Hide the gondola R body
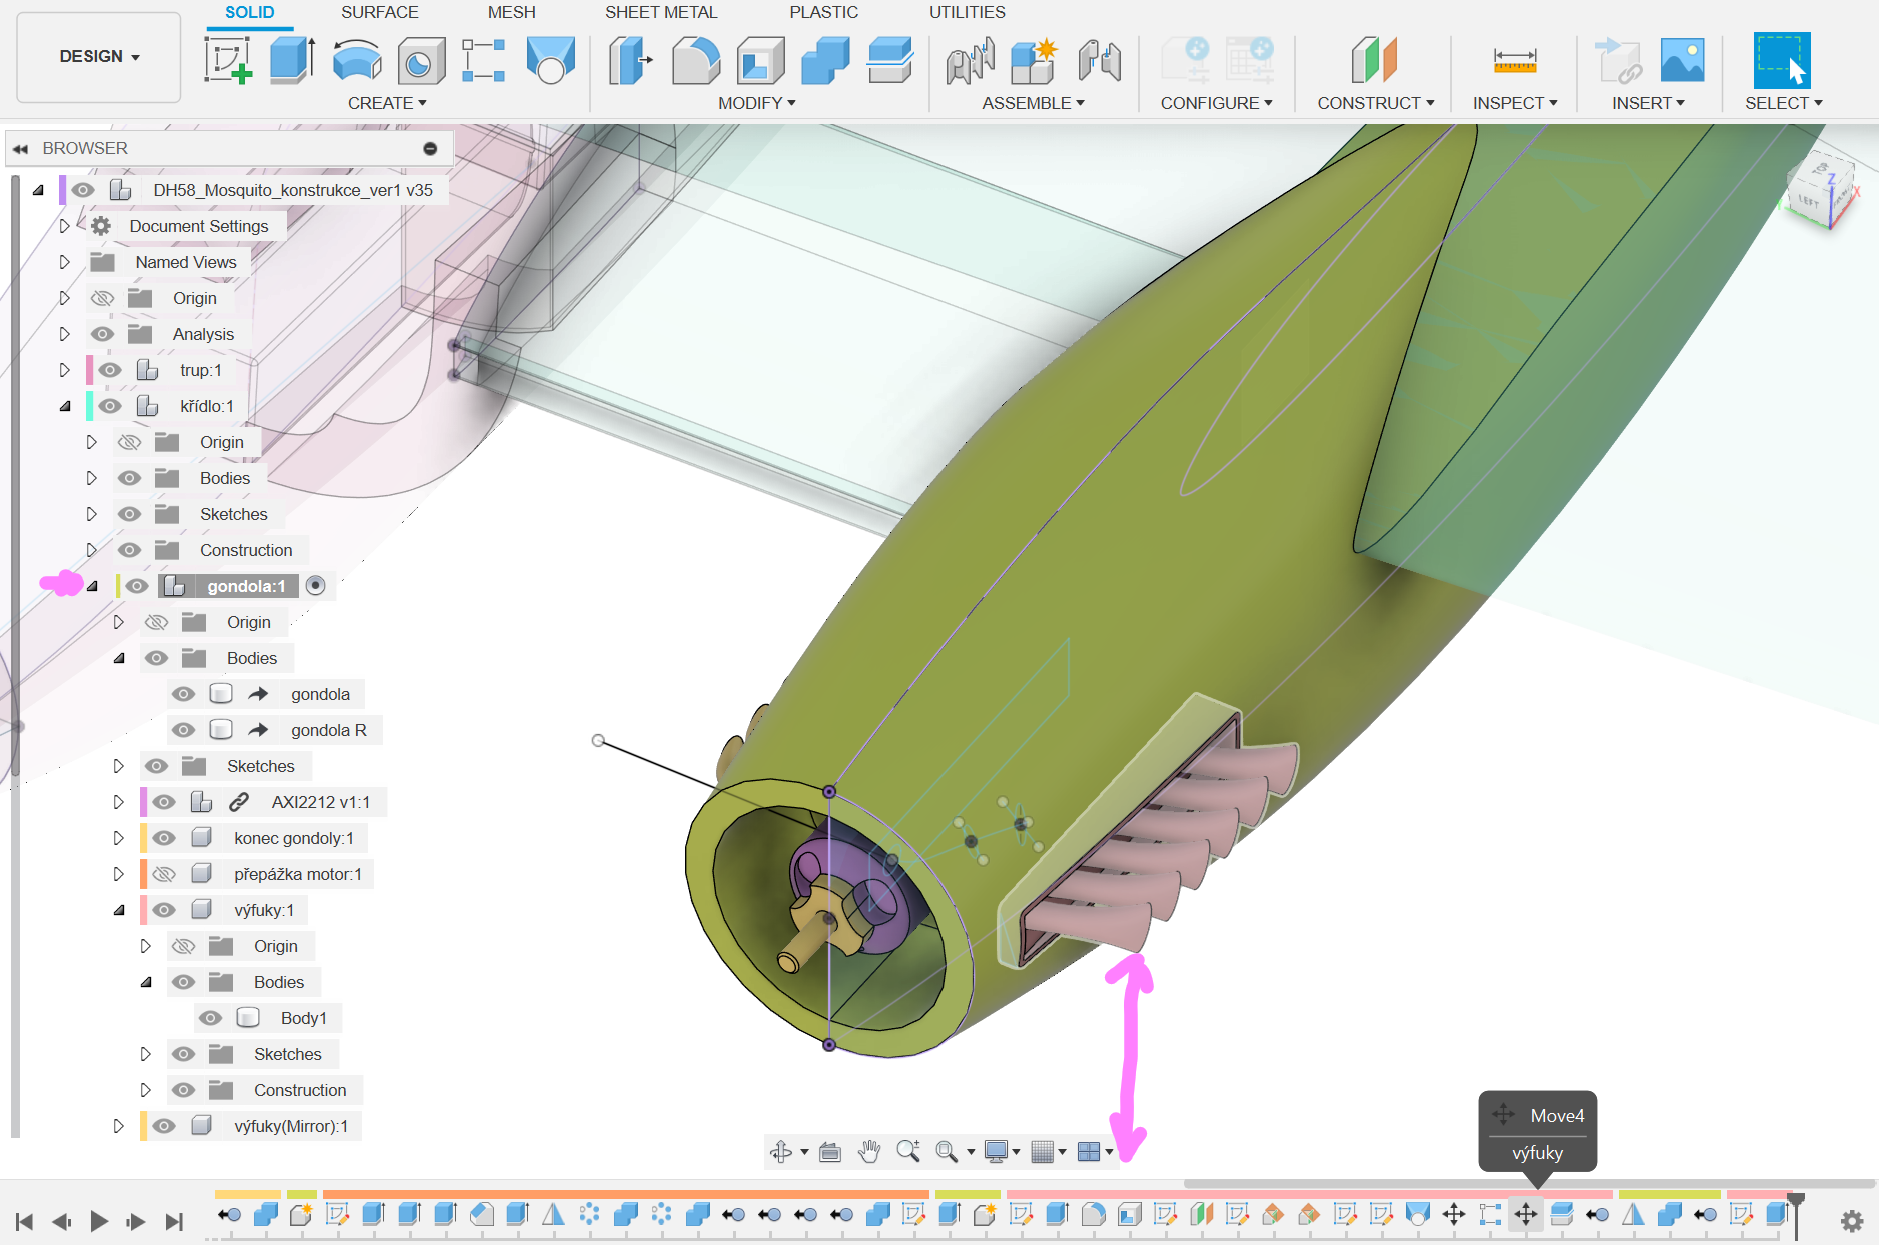 [183, 730]
